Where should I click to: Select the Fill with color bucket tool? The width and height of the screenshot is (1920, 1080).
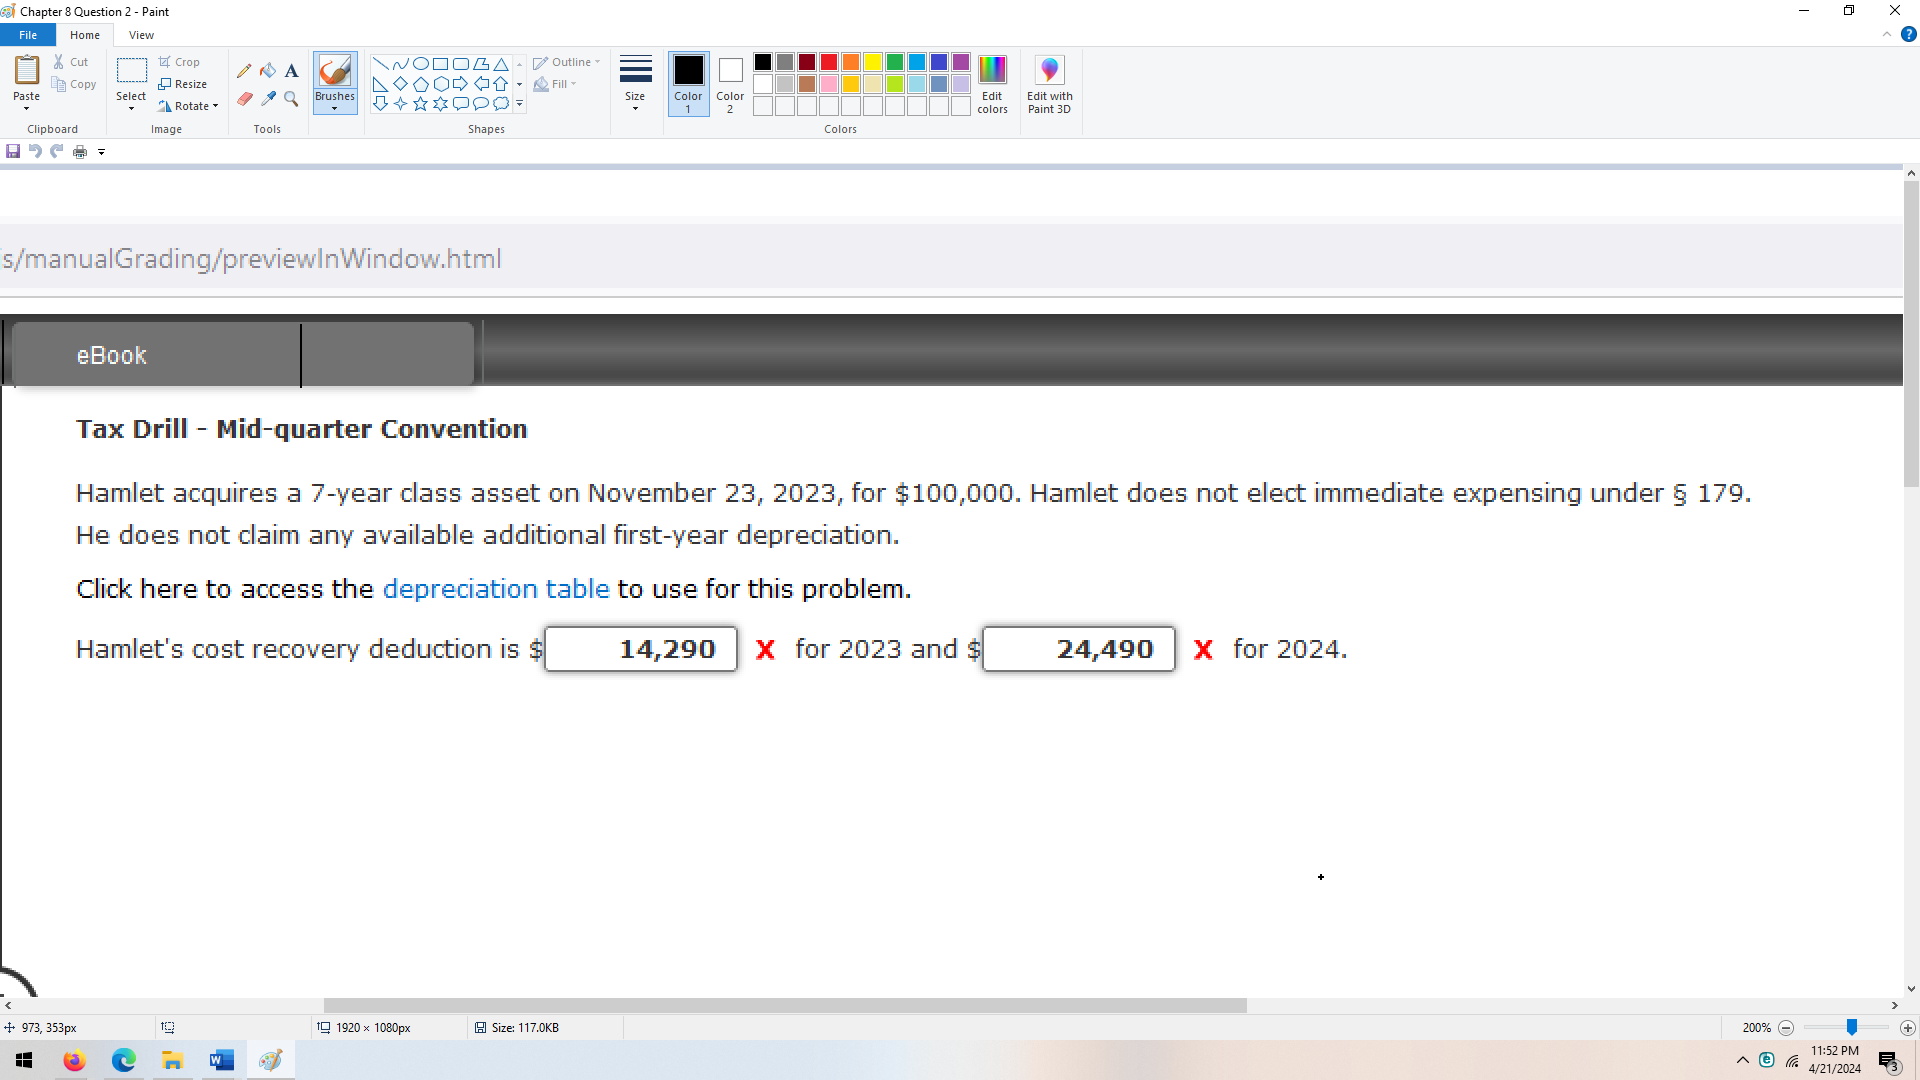[268, 71]
